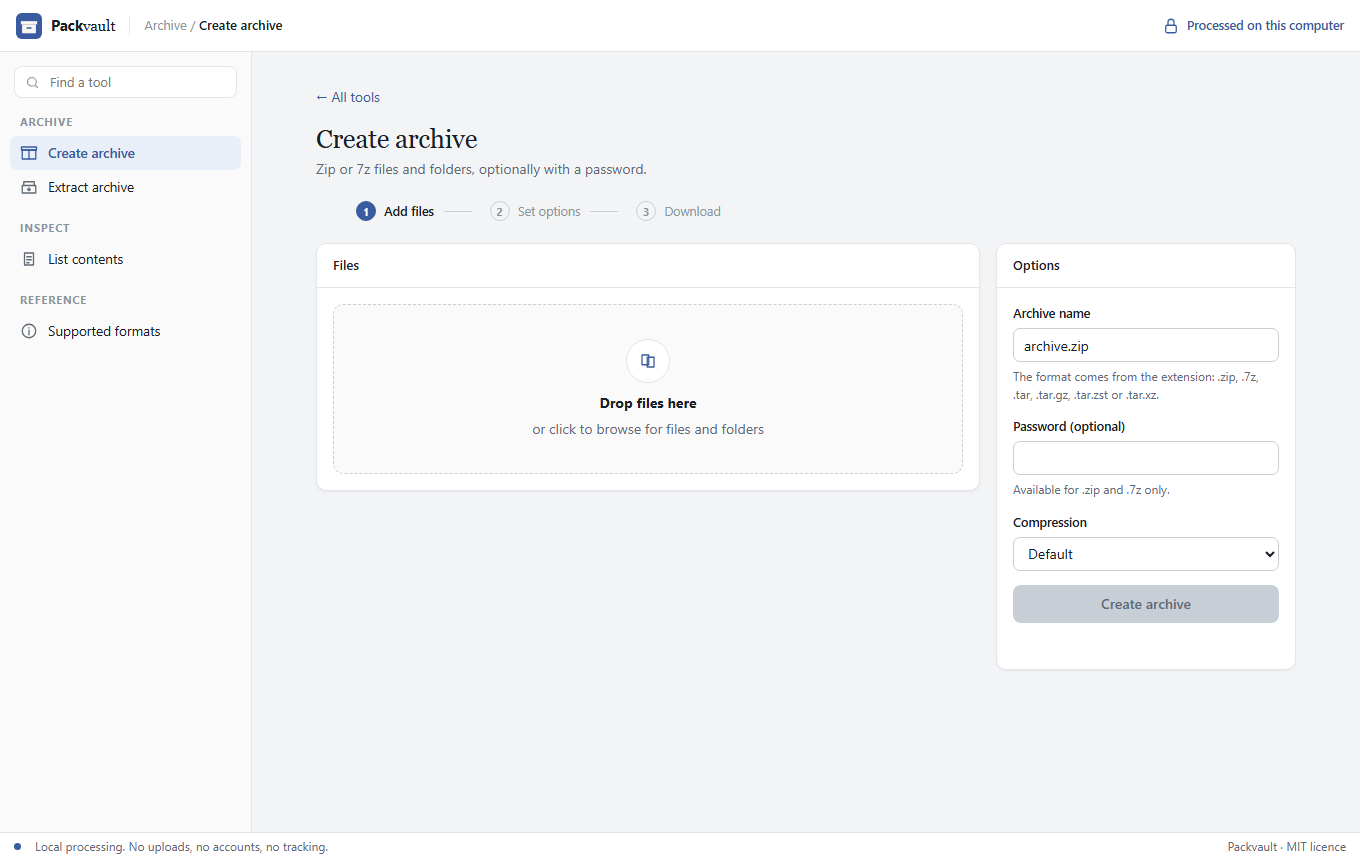The height and width of the screenshot is (860, 1360).
Task: Click the magnifier icon in Find a tool
Action: click(33, 83)
